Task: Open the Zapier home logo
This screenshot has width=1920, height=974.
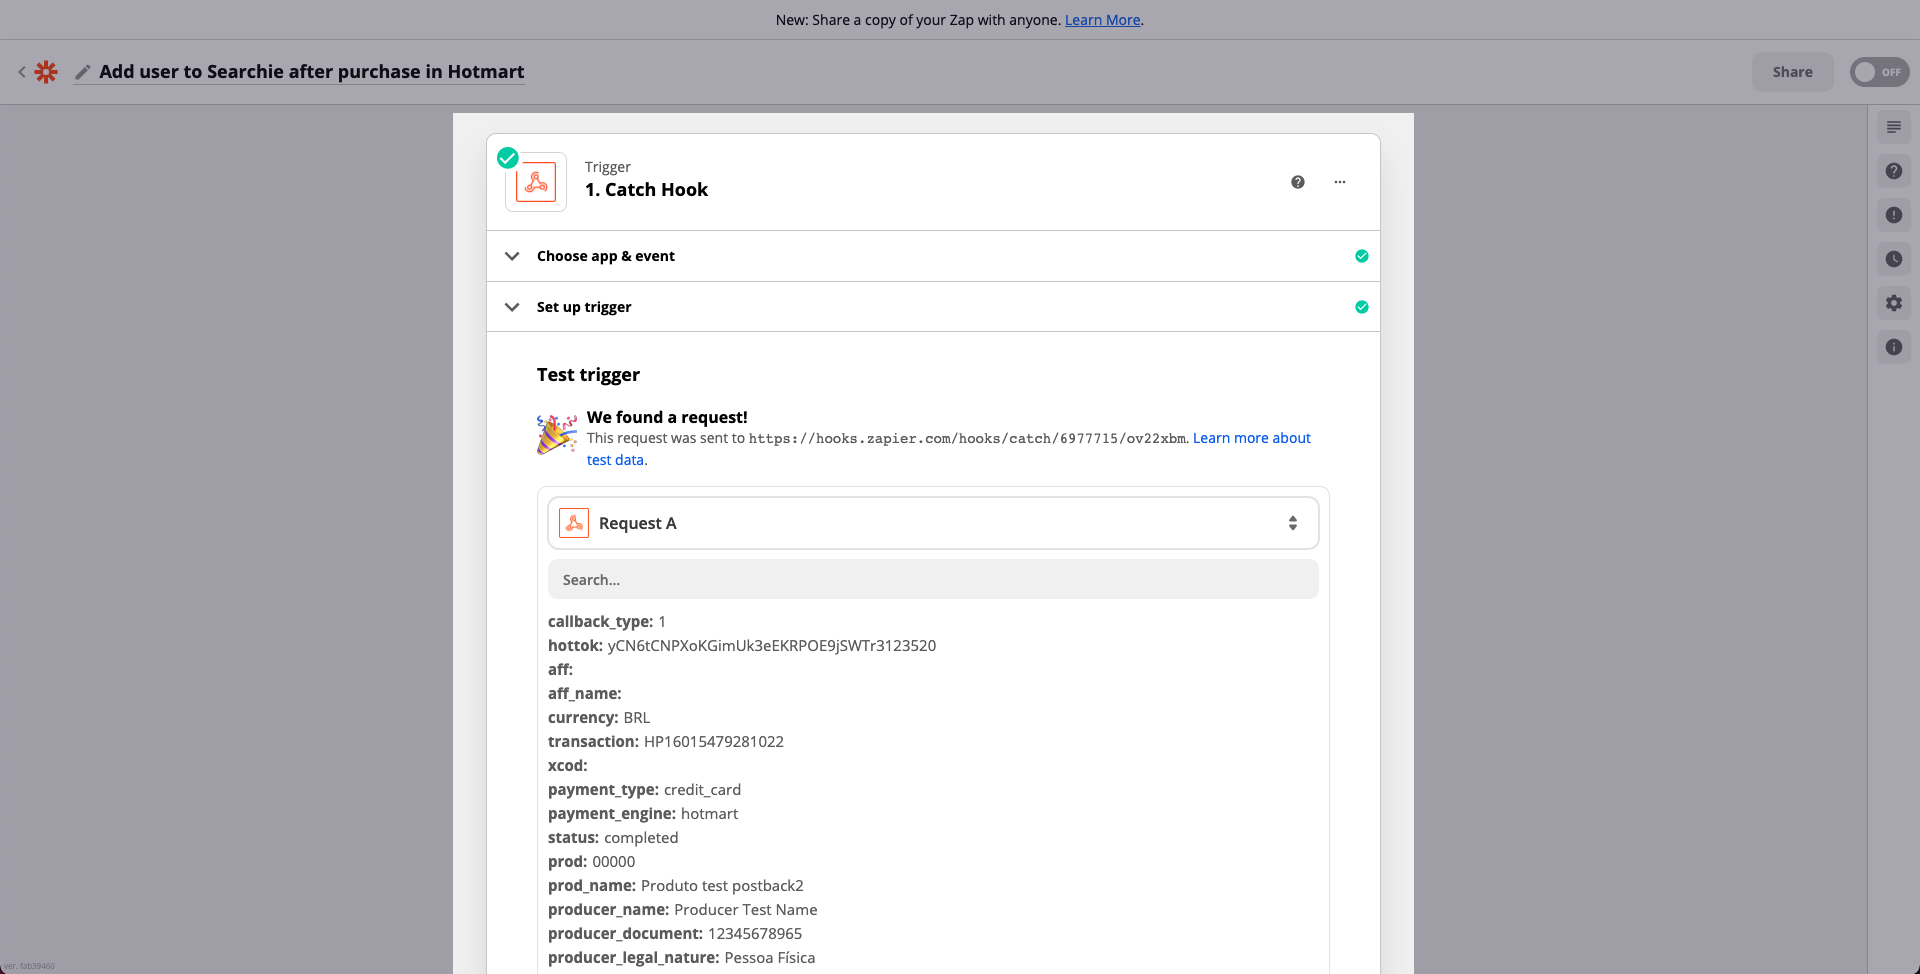Action: pos(46,72)
